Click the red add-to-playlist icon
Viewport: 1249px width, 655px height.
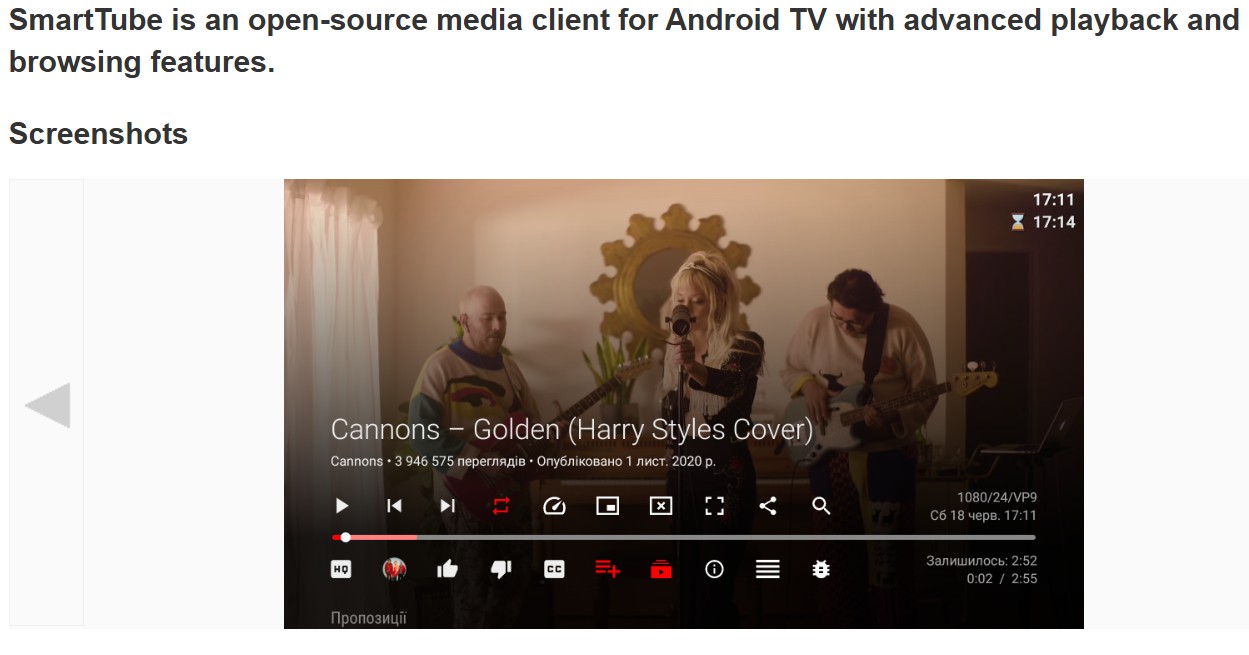(x=608, y=569)
